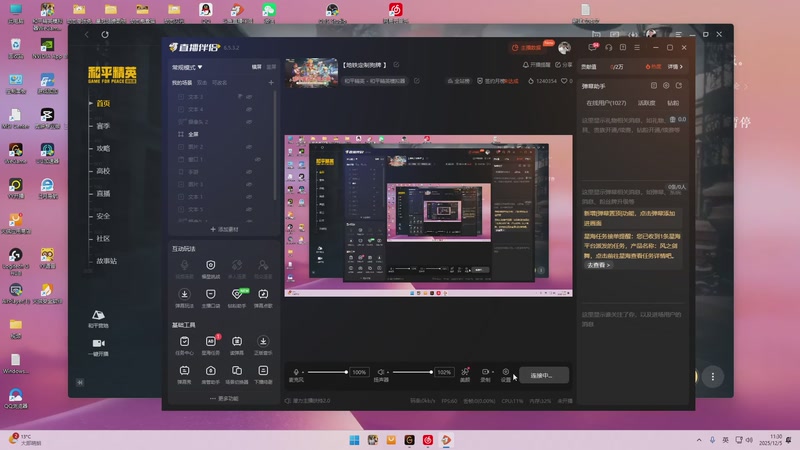
Task: Click 添加素材 to add source
Action: click(x=224, y=229)
